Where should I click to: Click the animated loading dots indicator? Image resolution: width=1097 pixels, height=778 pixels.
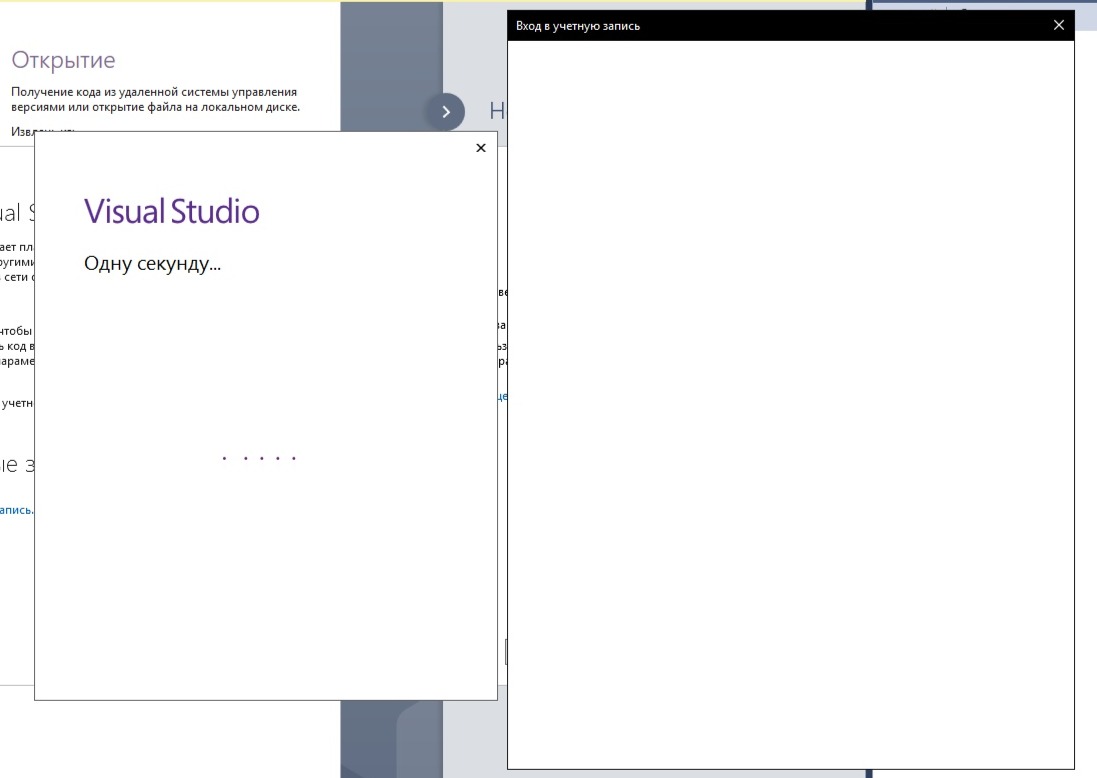click(258, 459)
